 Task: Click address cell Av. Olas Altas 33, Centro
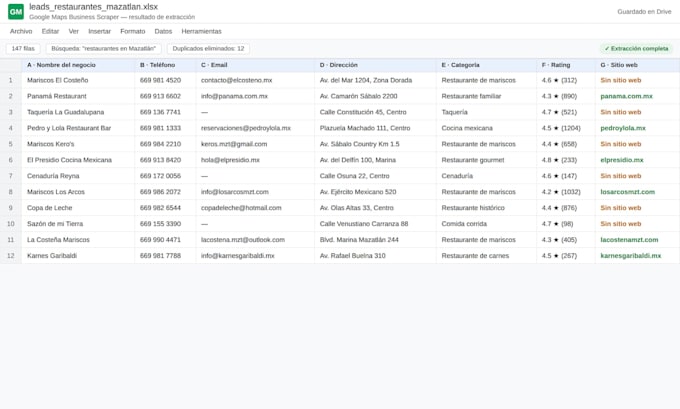[376, 208]
